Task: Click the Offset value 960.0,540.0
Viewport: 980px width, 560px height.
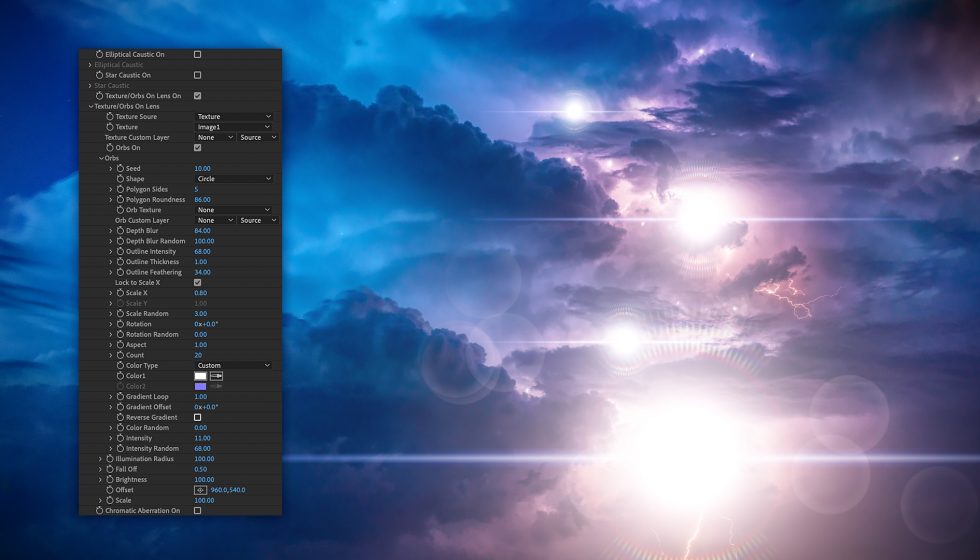Action: (x=228, y=490)
